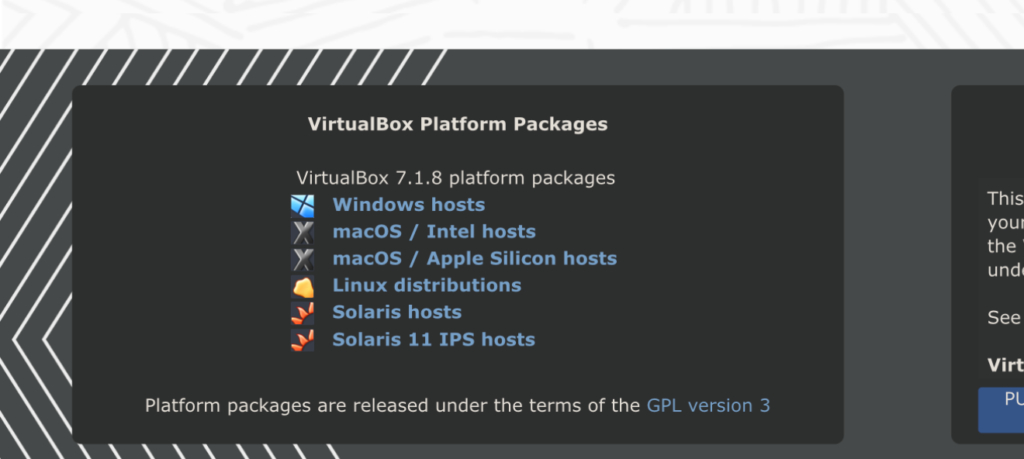Click the partially visible blue PU button
The image size is (1024, 459).
coord(1000,410)
